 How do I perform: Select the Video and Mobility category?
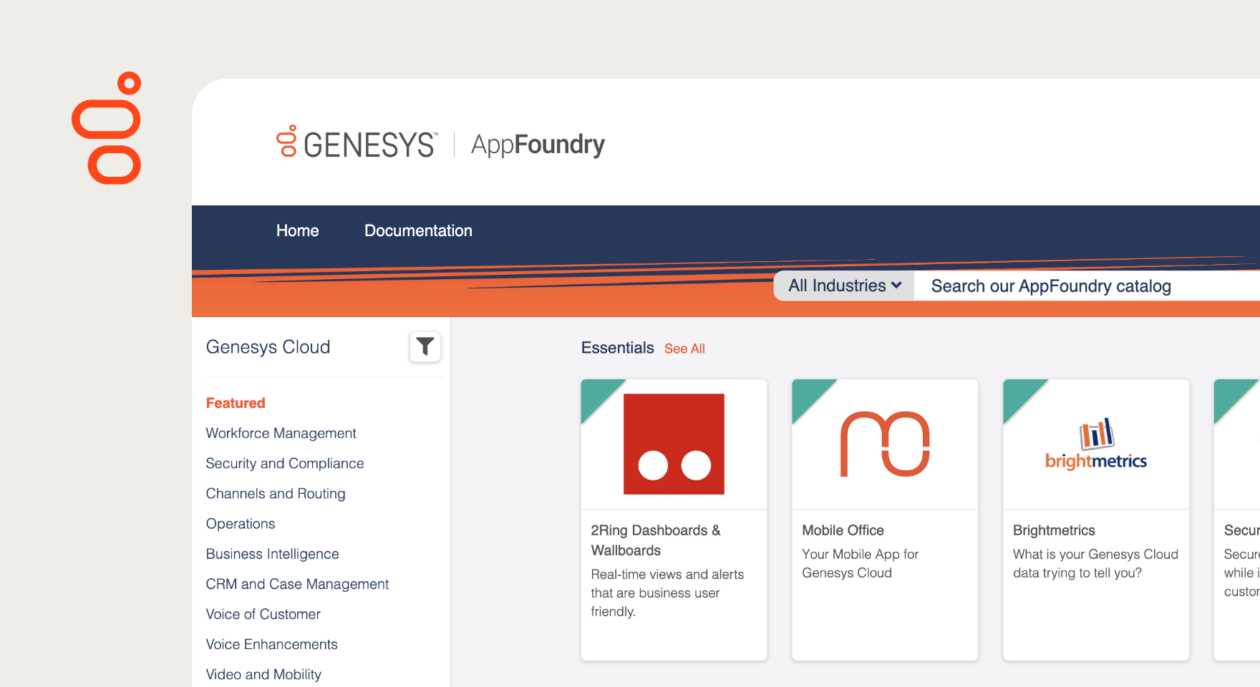(x=264, y=674)
